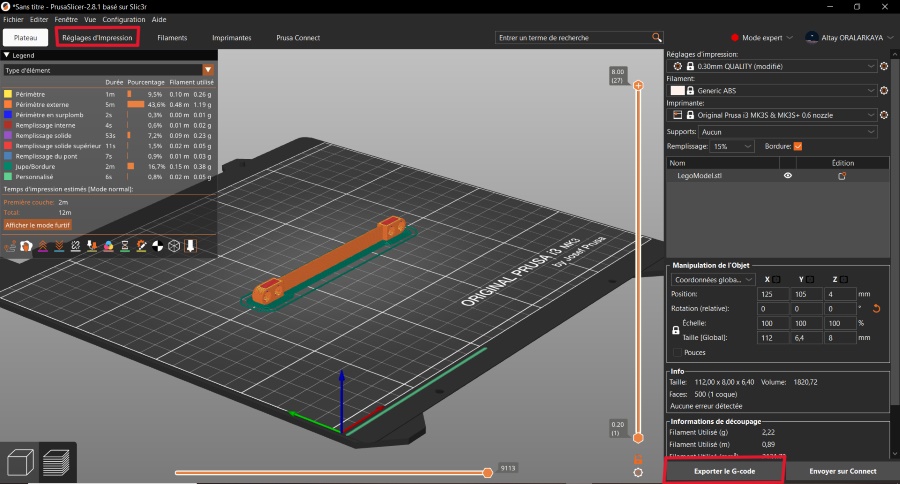This screenshot has width=900, height=484.
Task: Open the vertical slider settings cog icon
Action: pos(638,473)
